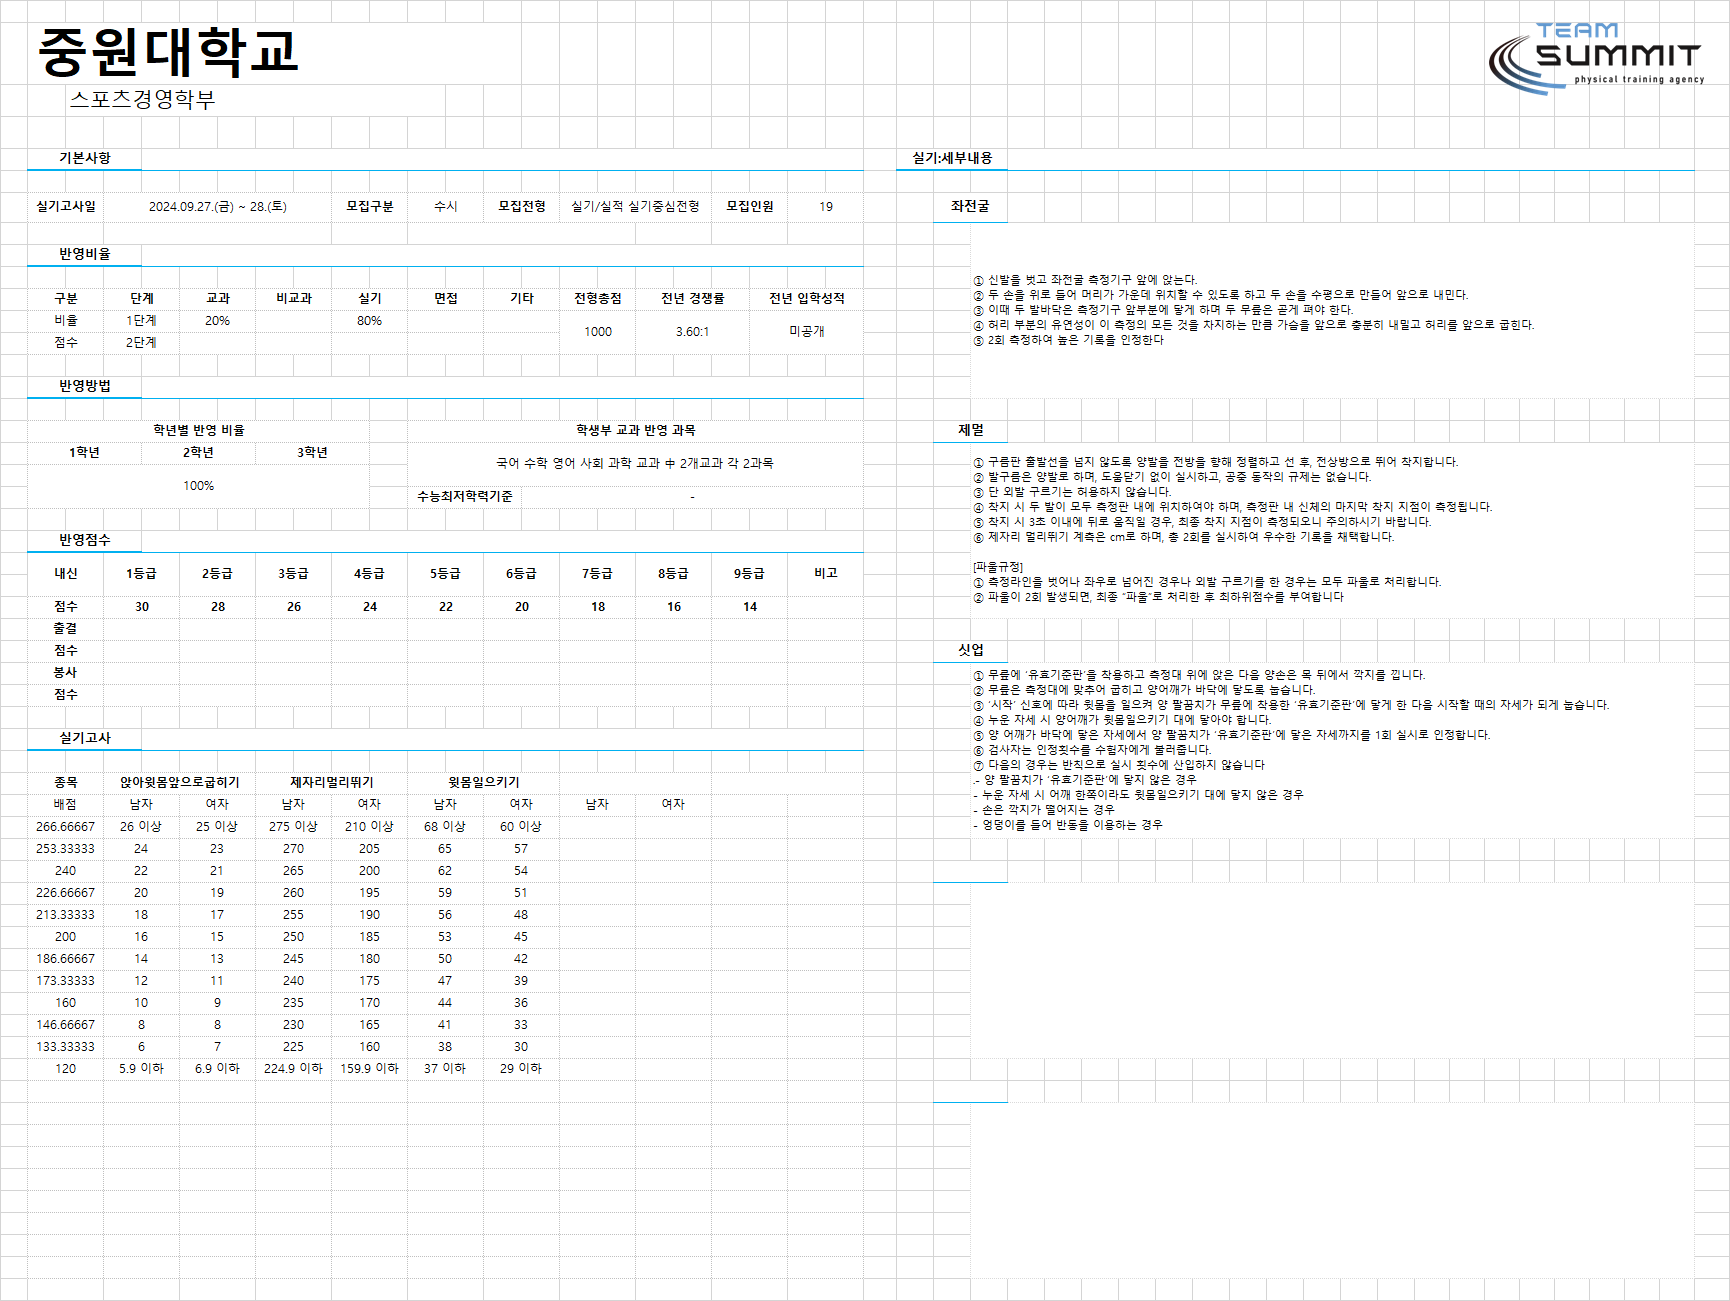The height and width of the screenshot is (1301, 1730).
Task: Click the 반영방법 section header
Action: (84, 386)
